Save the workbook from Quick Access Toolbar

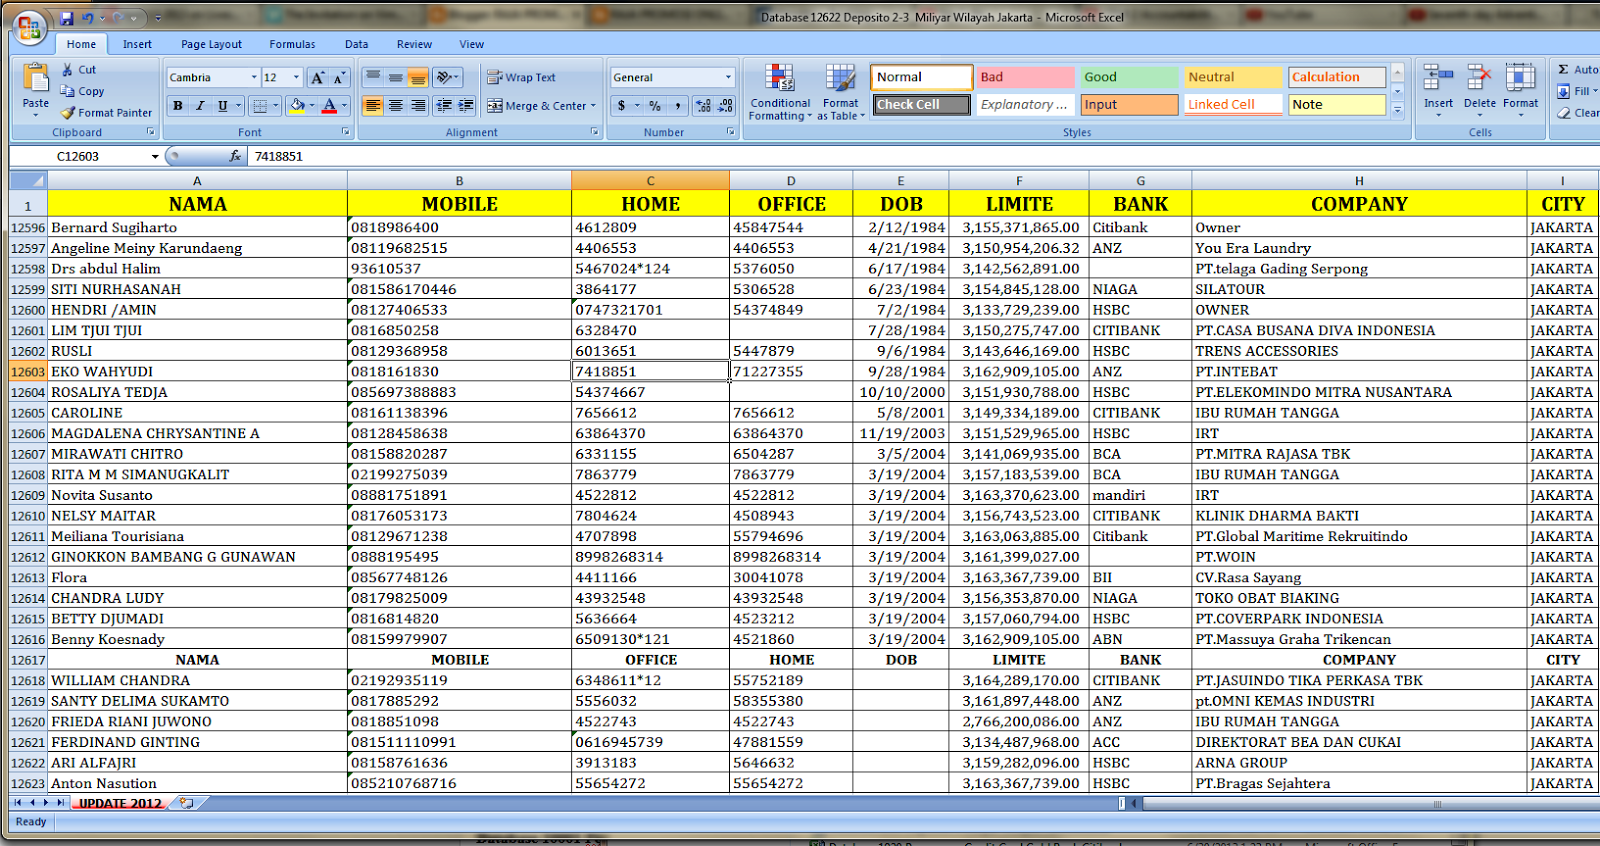pos(67,18)
